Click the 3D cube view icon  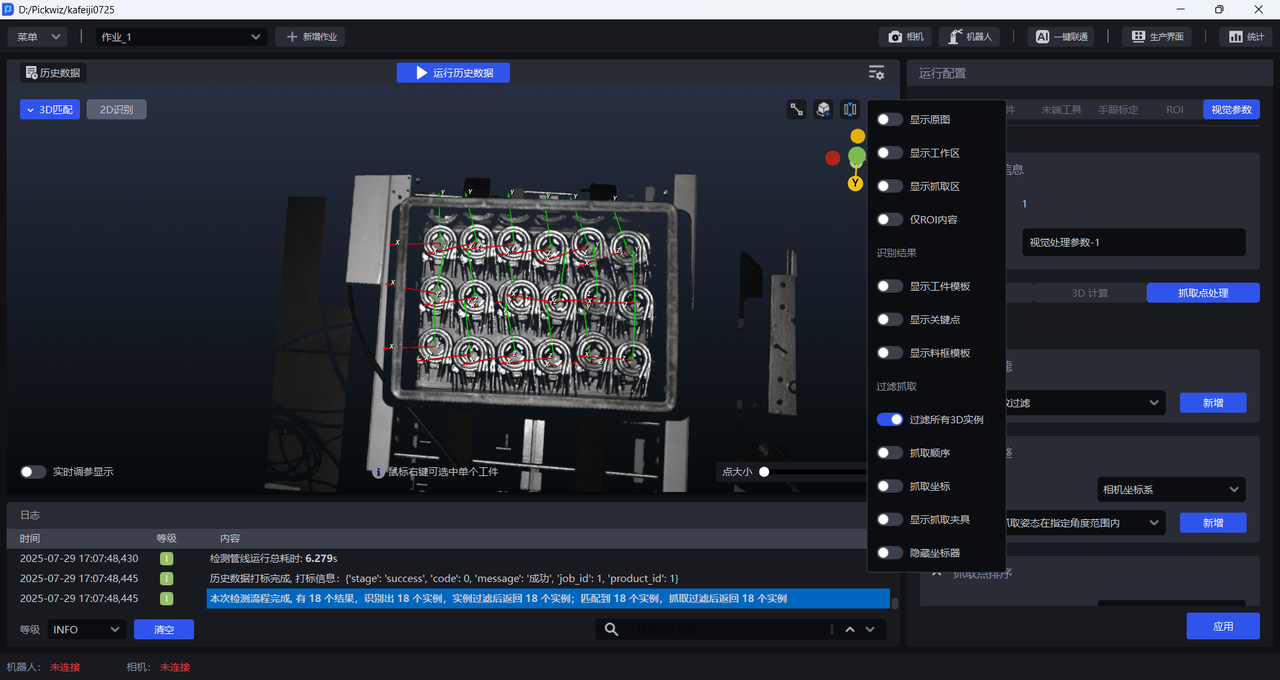point(823,110)
